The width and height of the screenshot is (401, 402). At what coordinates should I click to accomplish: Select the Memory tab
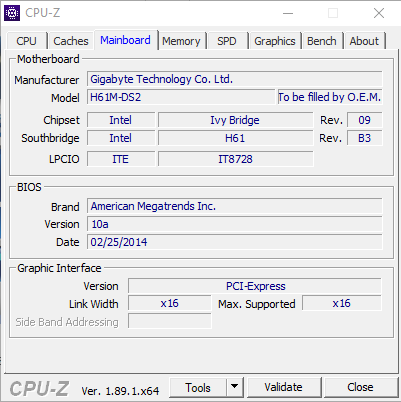[x=181, y=41]
